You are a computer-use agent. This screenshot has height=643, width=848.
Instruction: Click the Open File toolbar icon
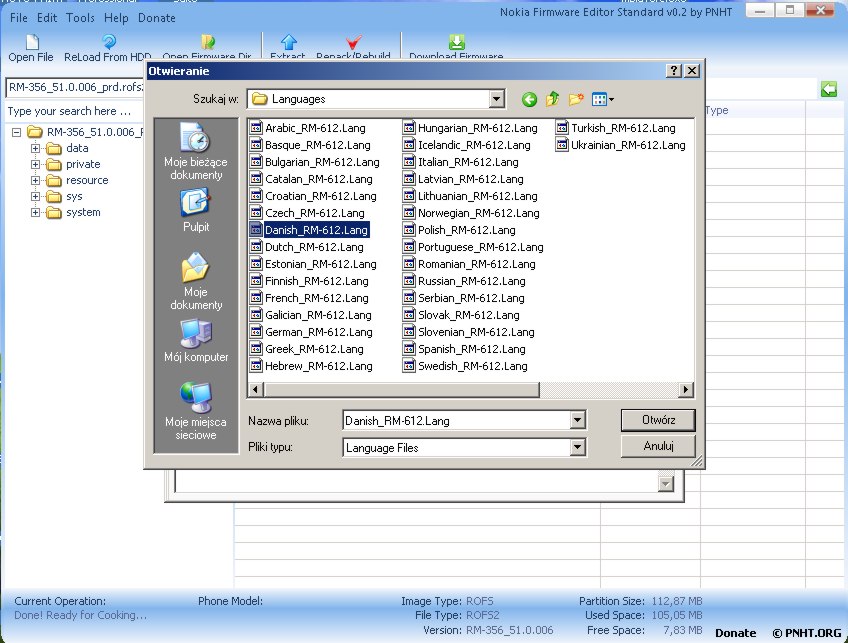(x=32, y=42)
